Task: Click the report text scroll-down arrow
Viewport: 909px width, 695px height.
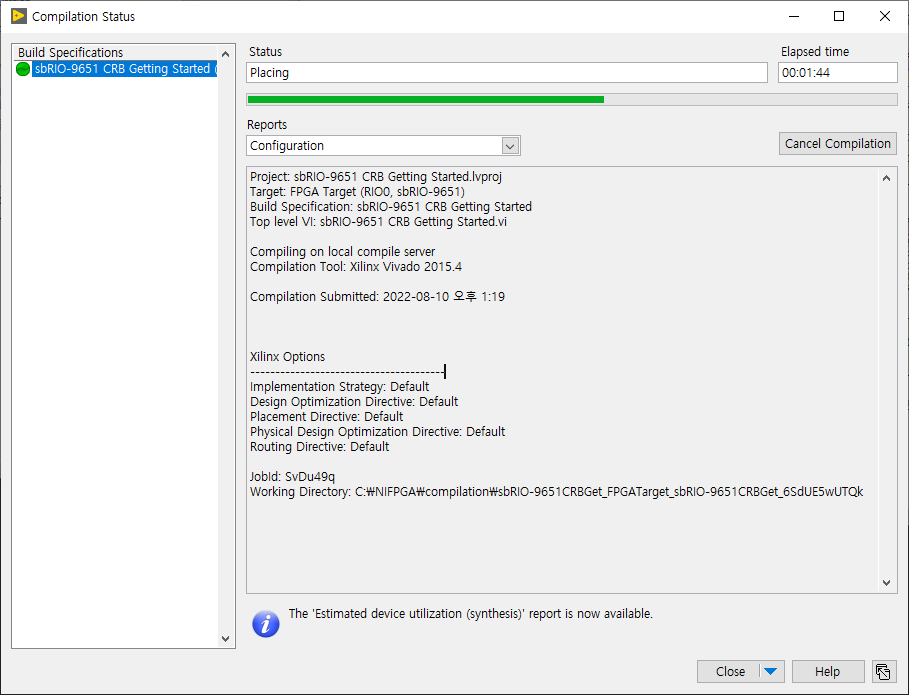Action: [886, 583]
